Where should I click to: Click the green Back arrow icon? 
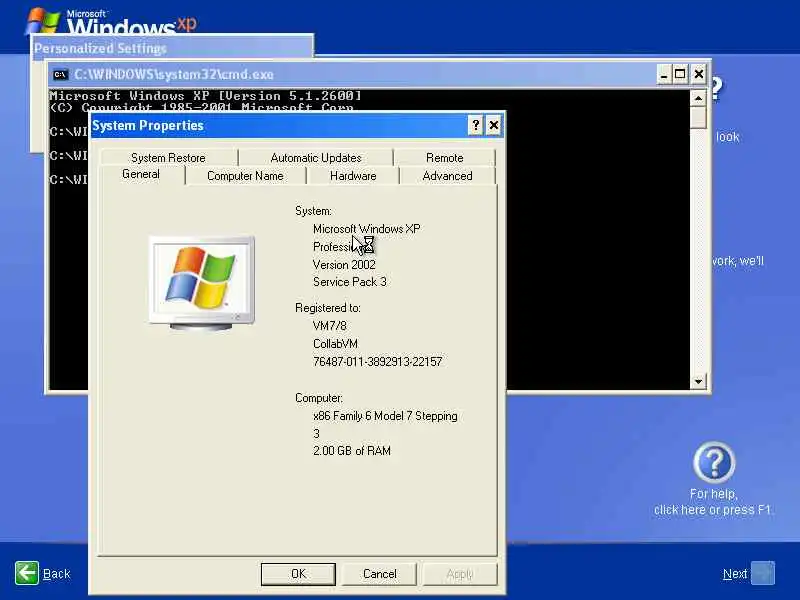click(x=27, y=573)
